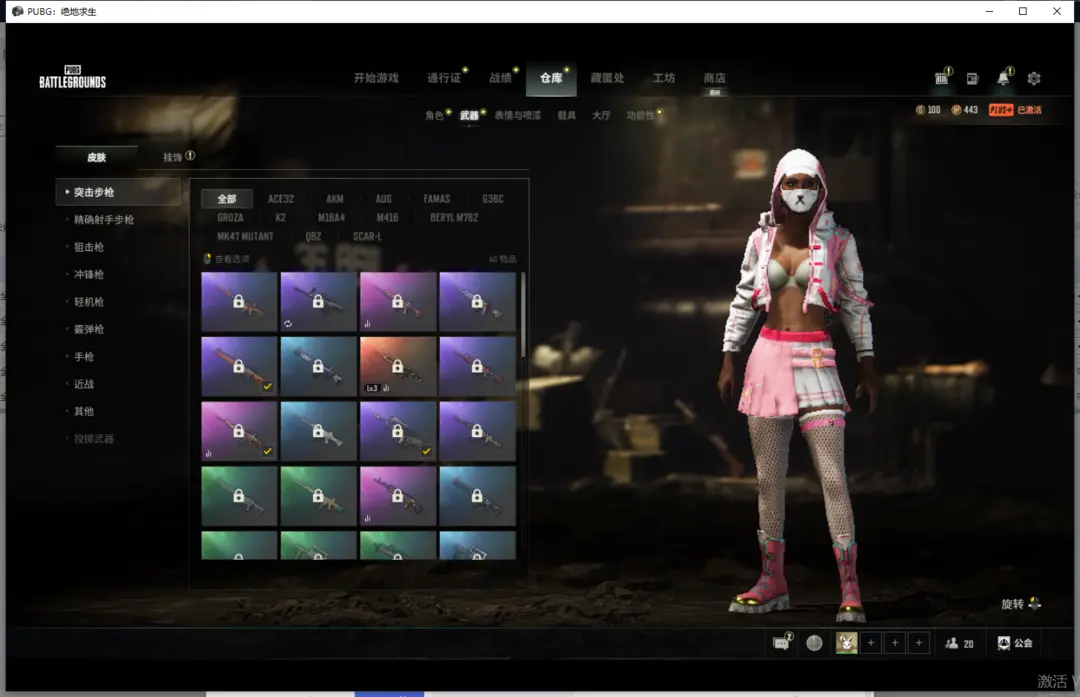Click the 旋转 rotate mouse icon
This screenshot has width=1080, height=697.
(1035, 603)
